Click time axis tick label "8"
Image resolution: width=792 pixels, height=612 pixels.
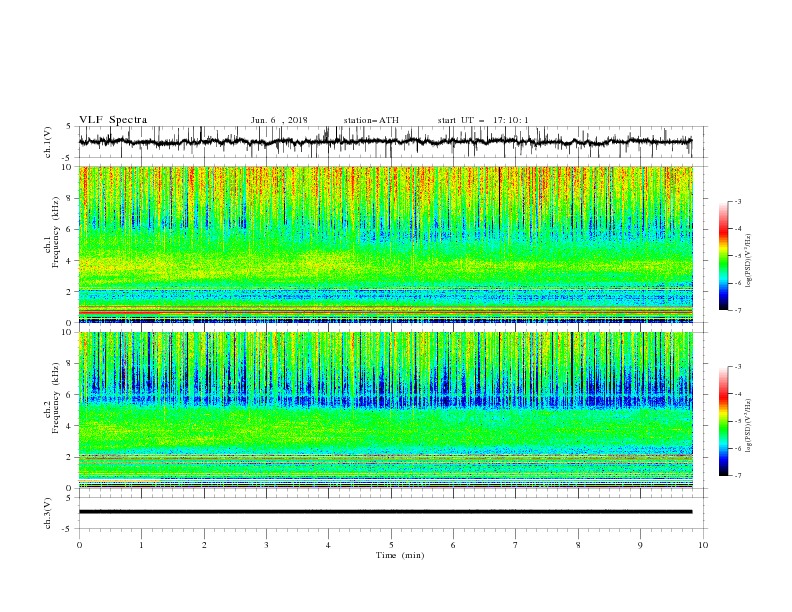point(578,545)
